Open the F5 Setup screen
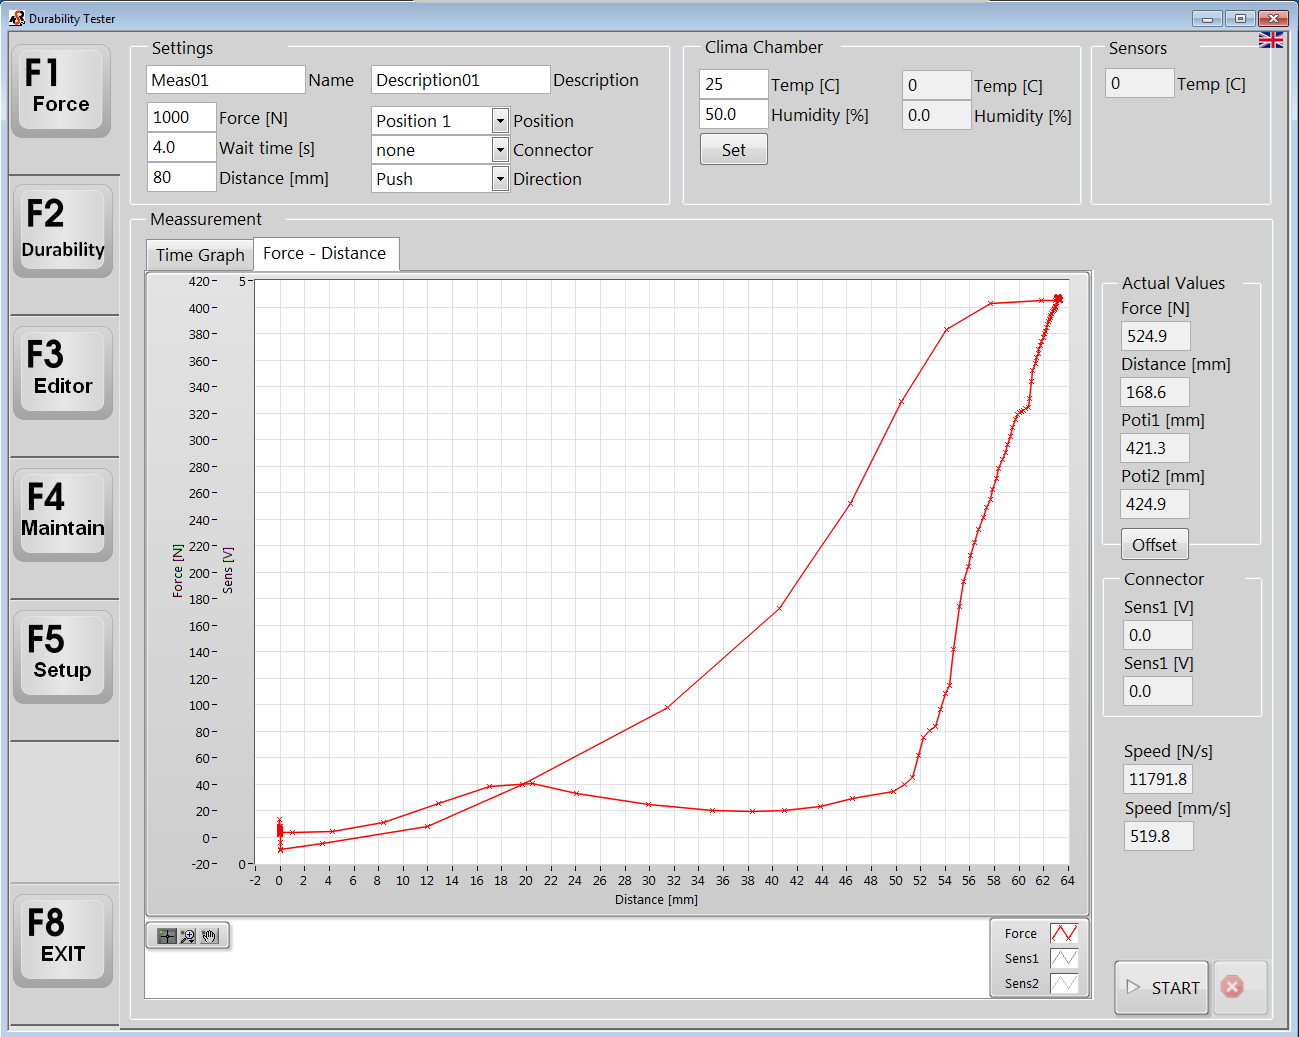The height and width of the screenshot is (1037, 1299). tap(63, 655)
